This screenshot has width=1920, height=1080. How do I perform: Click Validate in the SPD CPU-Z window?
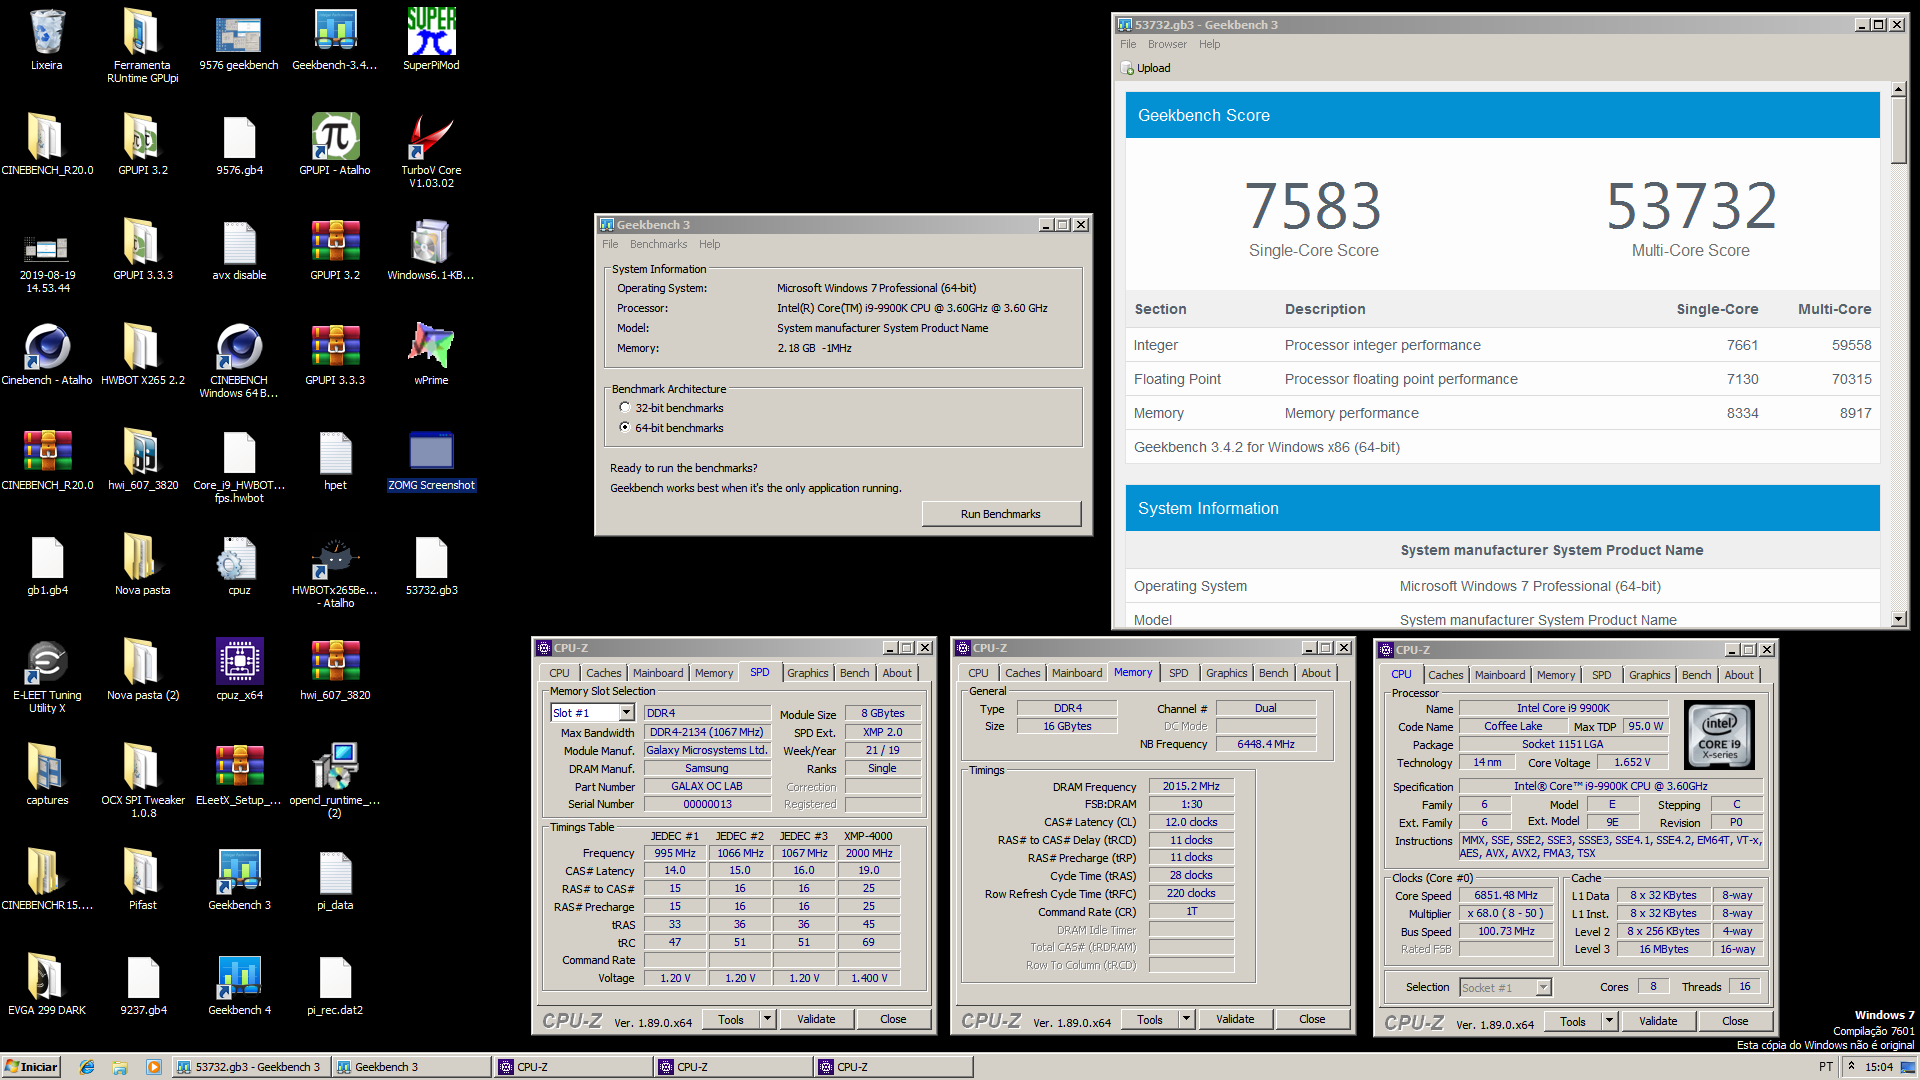(816, 1020)
